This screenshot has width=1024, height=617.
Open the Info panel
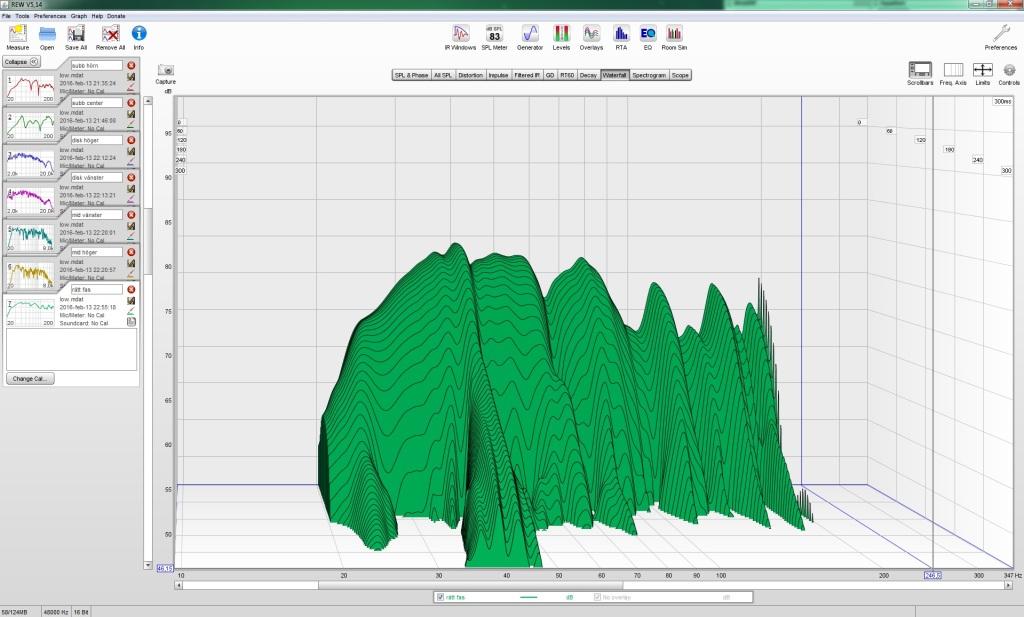coord(138,37)
